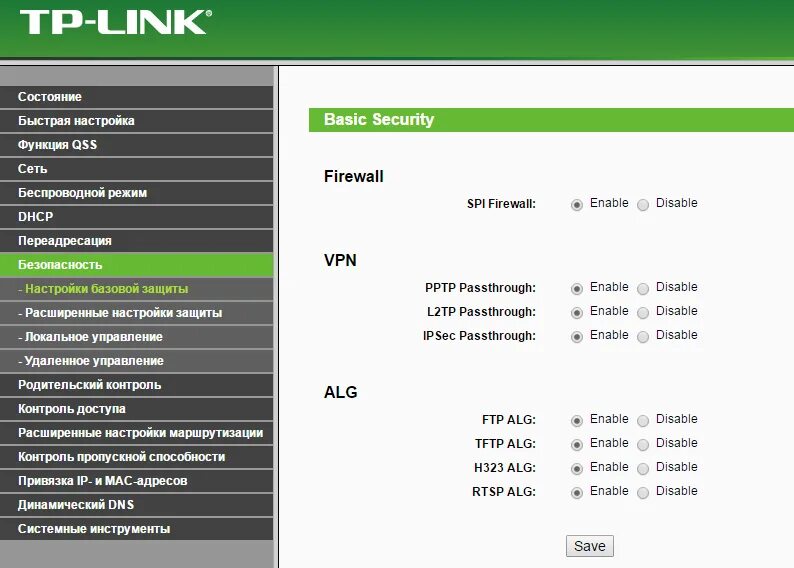Enable the TFTP ALG option
Viewport: 794px width, 568px height.
point(577,445)
